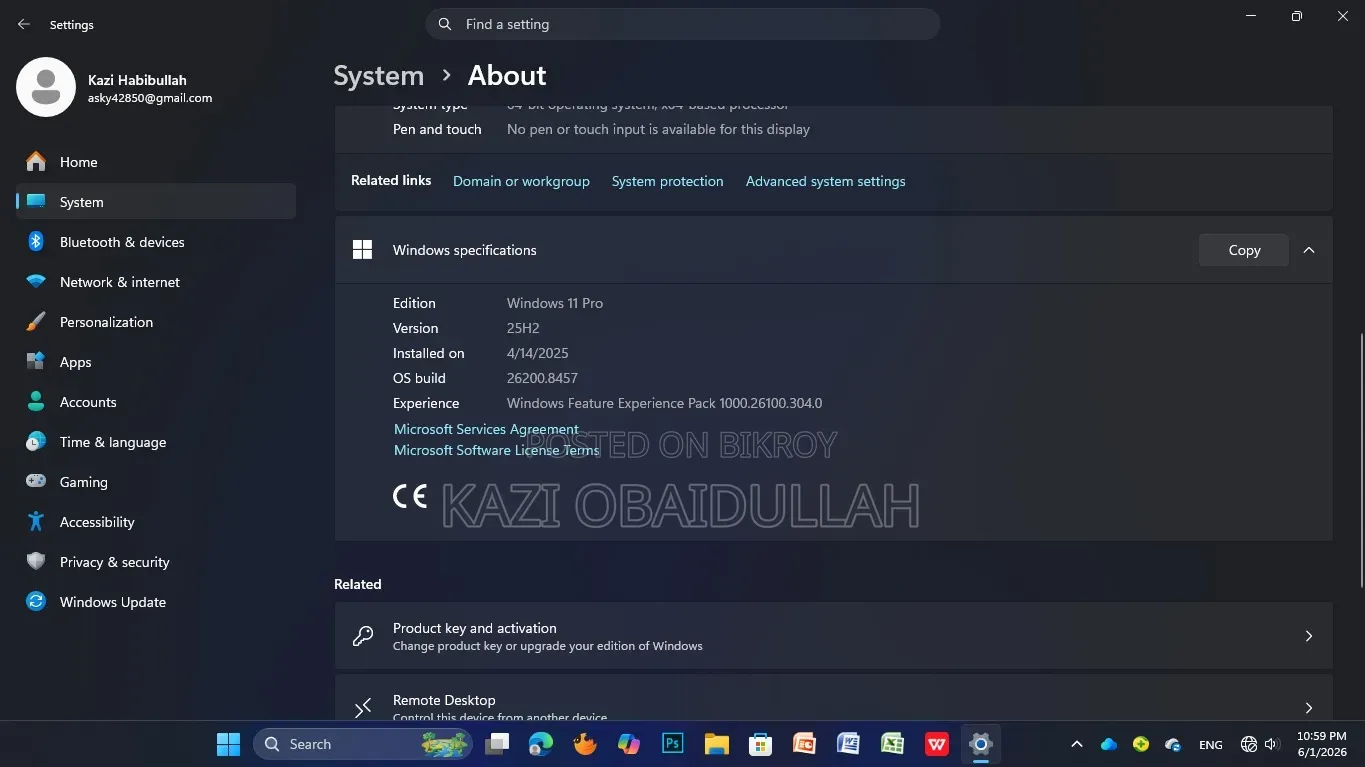Launch Firefox from the taskbar

pyautogui.click(x=585, y=744)
